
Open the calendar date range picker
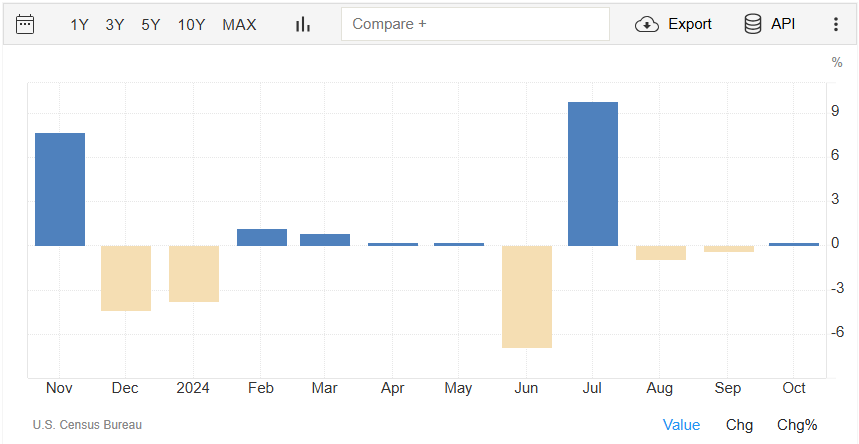pos(25,24)
